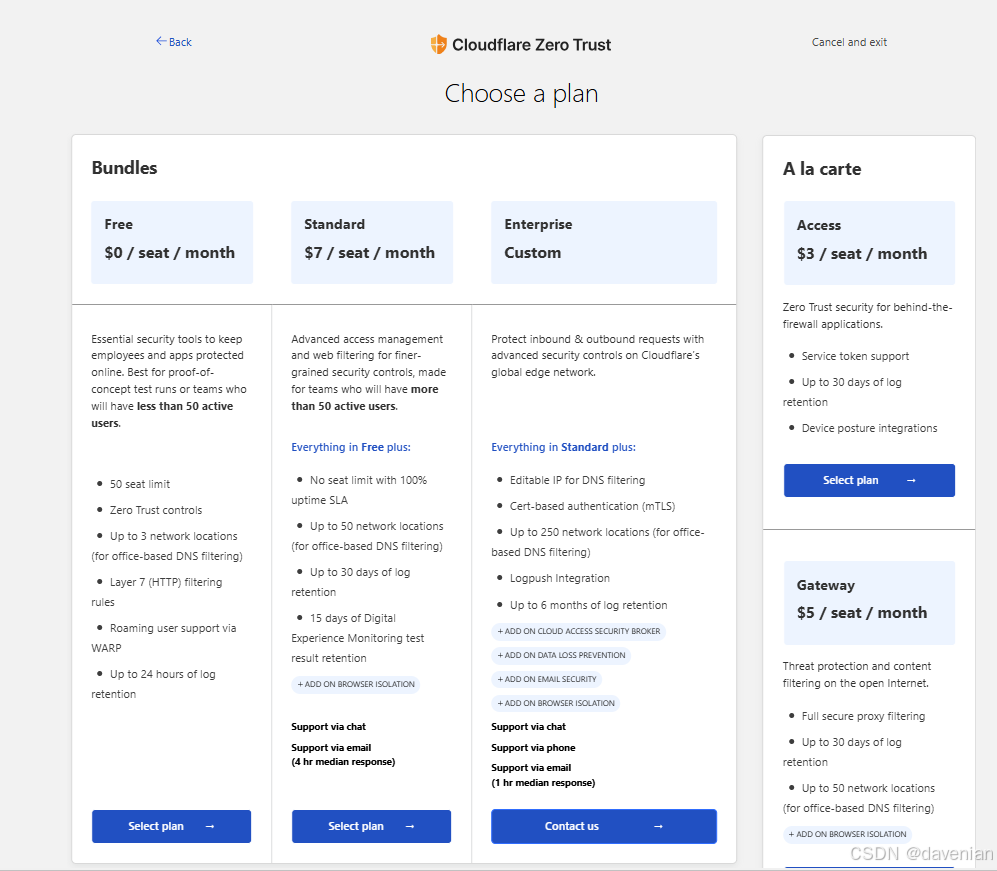Click '(1 hr median response)' text

click(543, 783)
